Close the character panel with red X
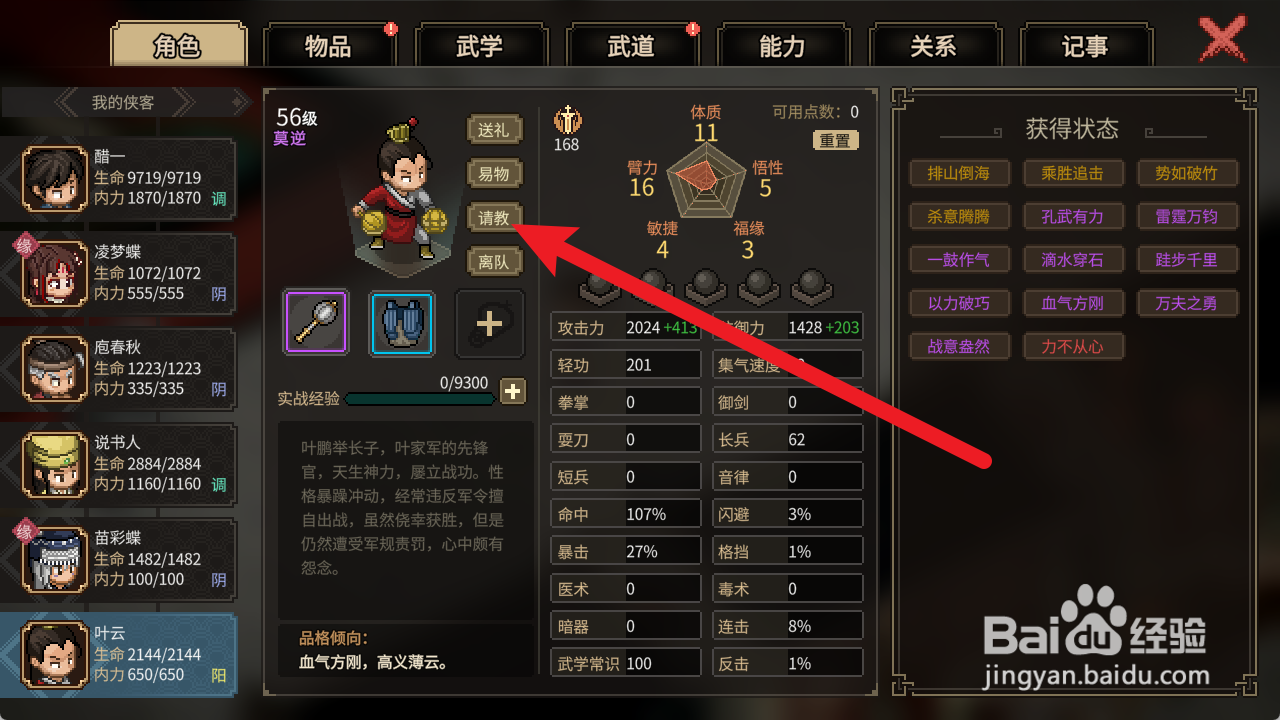This screenshot has height=720, width=1280. point(1222,40)
